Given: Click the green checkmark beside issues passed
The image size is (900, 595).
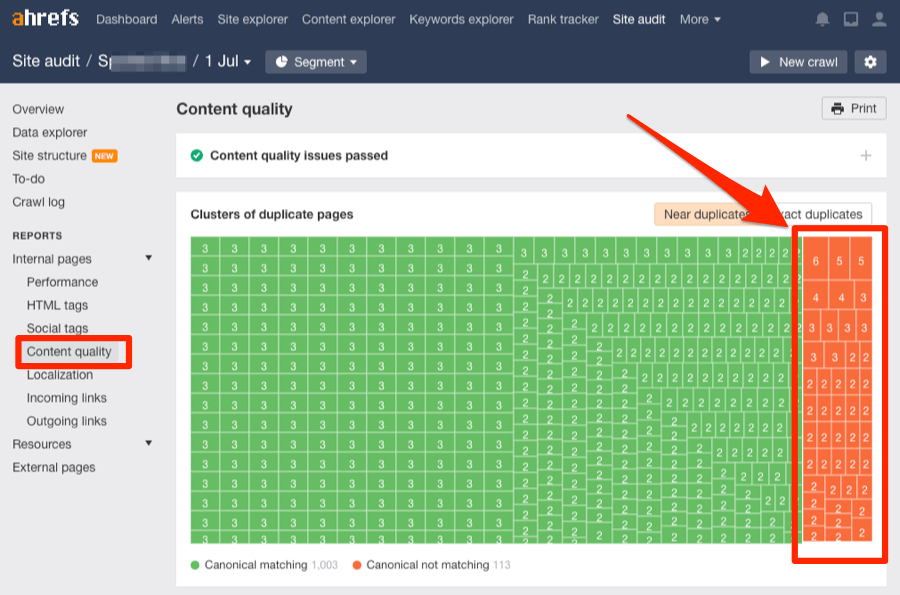Looking at the screenshot, I should pyautogui.click(x=197, y=156).
